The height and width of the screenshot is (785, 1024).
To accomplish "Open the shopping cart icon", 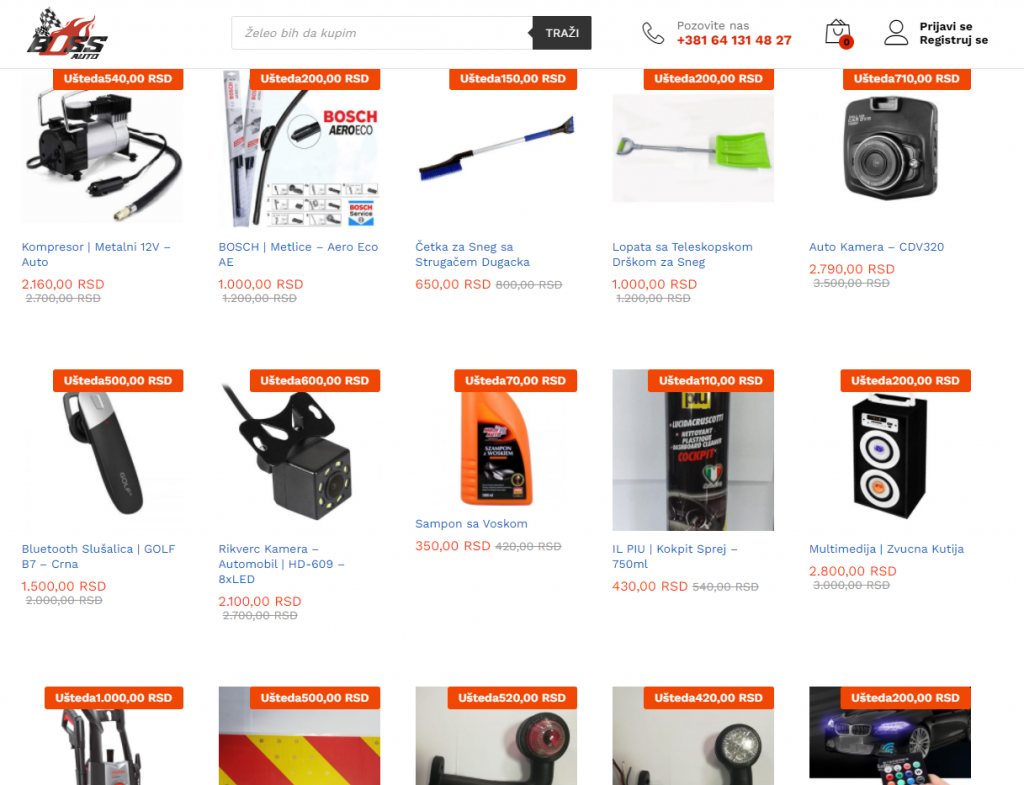I will 838,33.
